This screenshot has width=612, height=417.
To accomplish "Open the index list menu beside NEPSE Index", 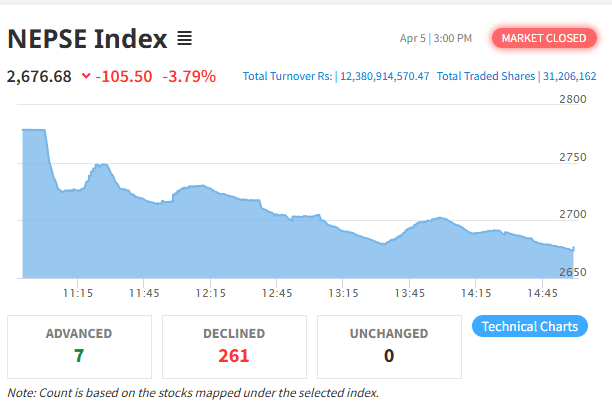I will click(x=184, y=39).
